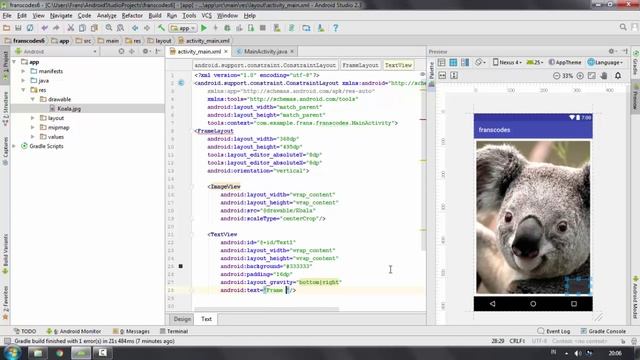Select the Blueprint view icon in Preview
This screenshot has width=640, height=360.
click(x=453, y=62)
